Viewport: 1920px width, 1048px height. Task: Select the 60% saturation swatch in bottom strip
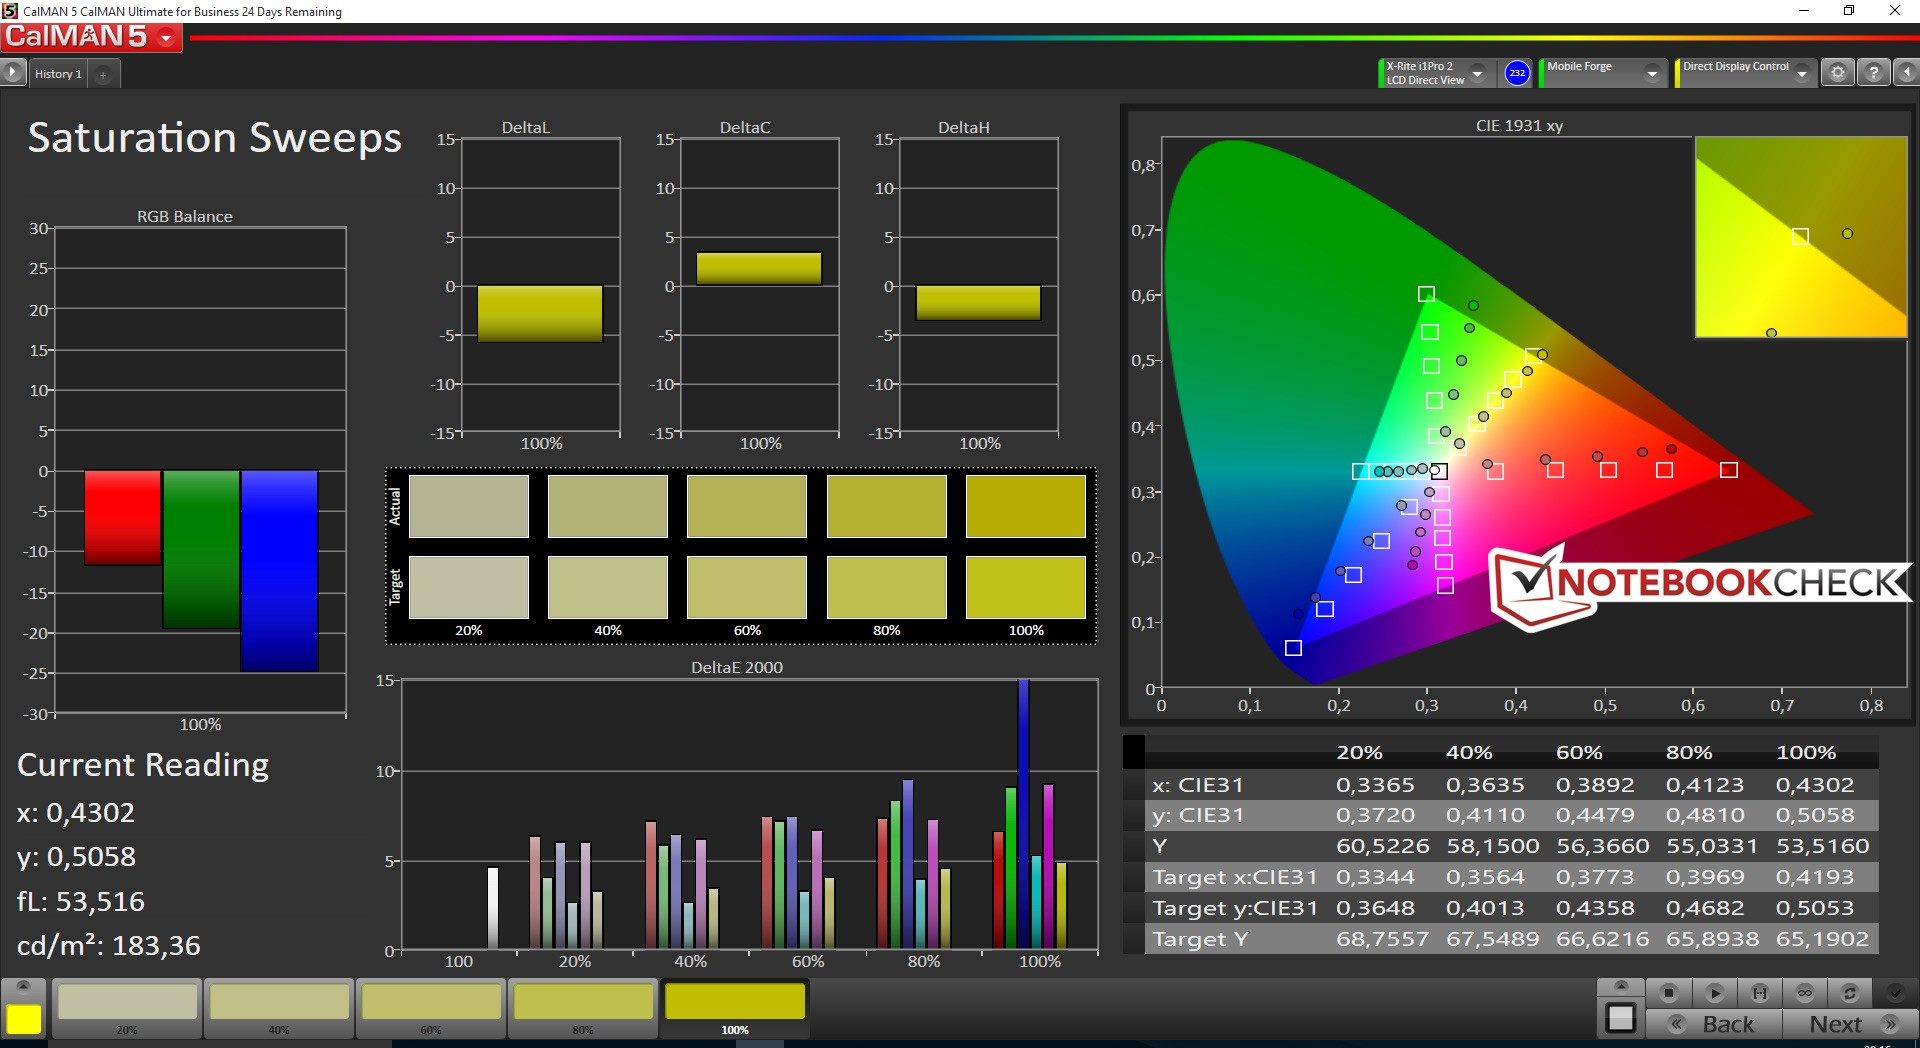(x=431, y=1008)
